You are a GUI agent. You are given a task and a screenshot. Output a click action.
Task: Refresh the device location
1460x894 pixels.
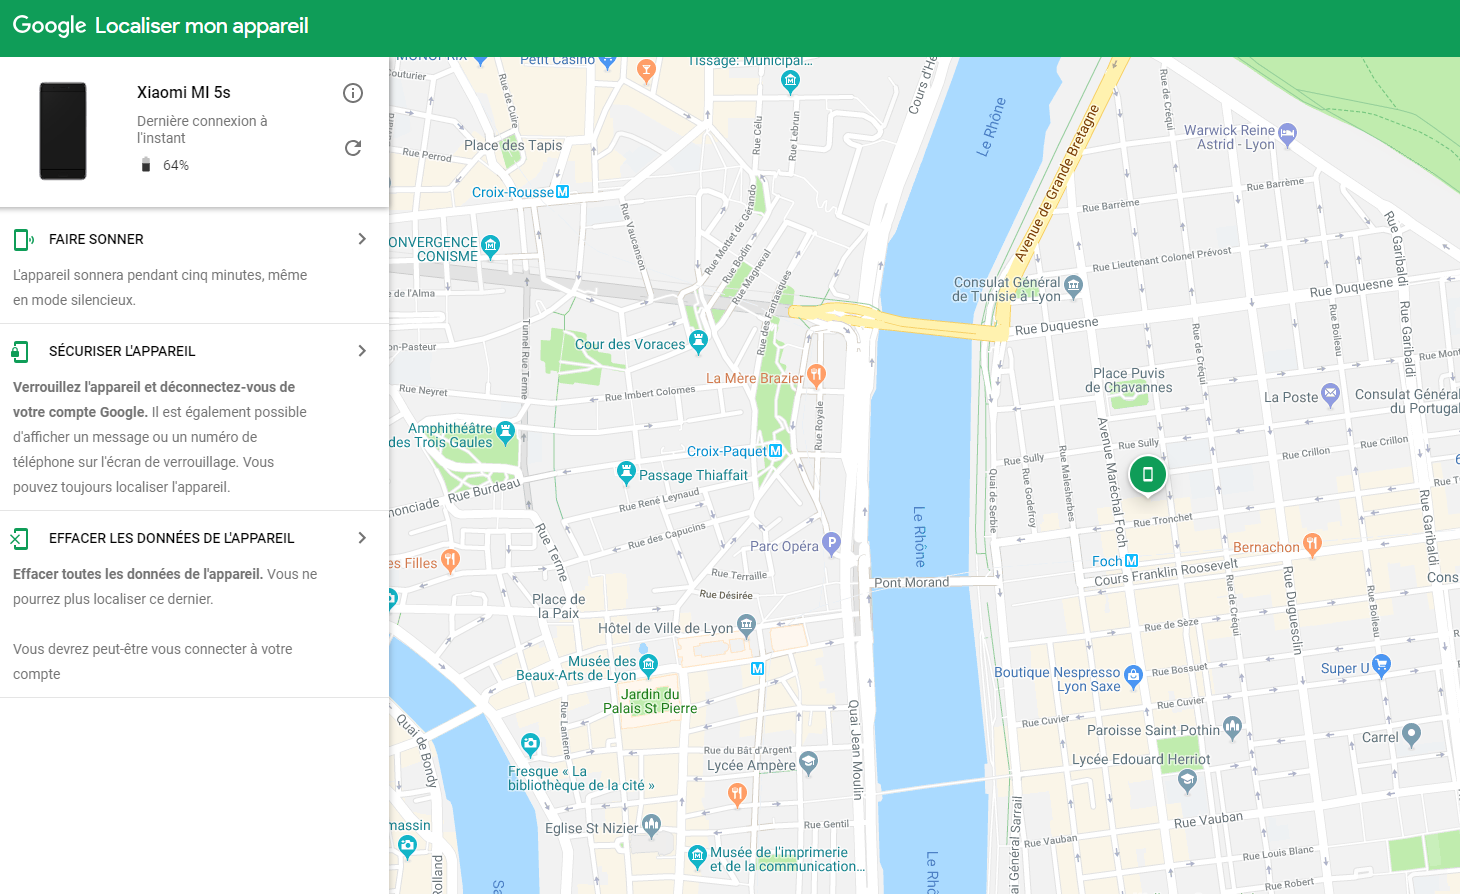[x=353, y=148]
